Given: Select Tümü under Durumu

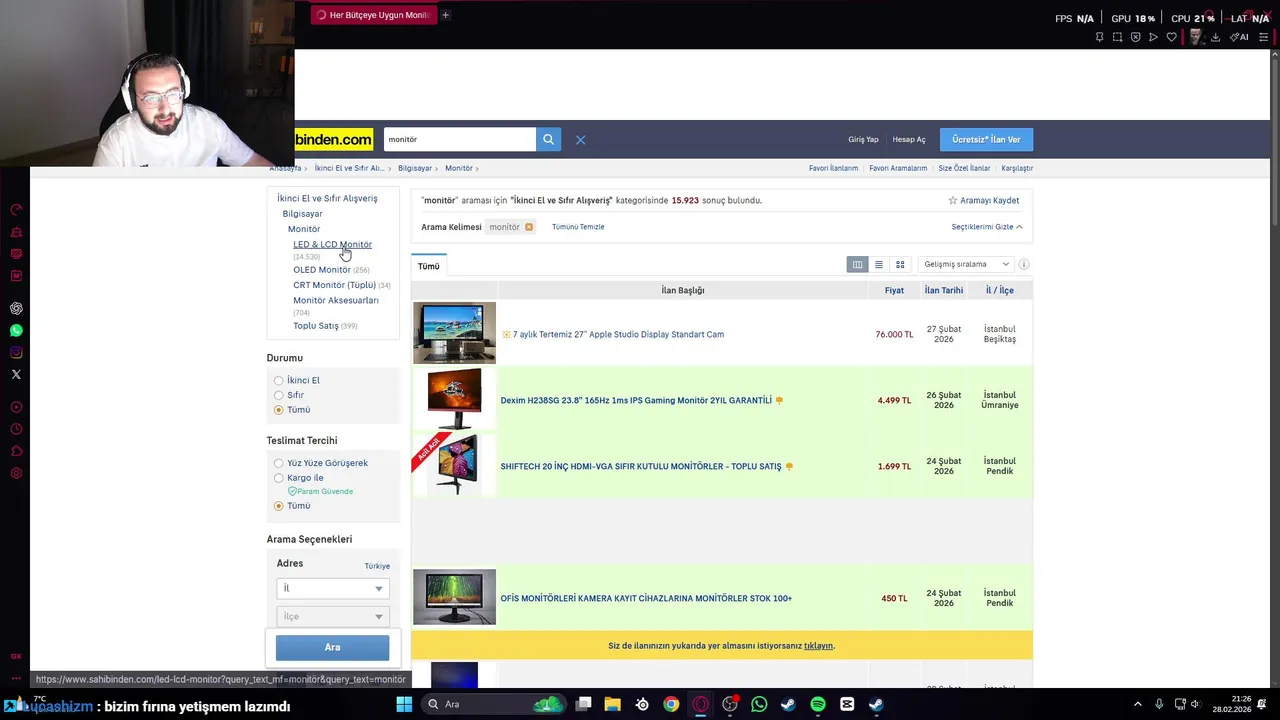Looking at the screenshot, I should [x=279, y=410].
